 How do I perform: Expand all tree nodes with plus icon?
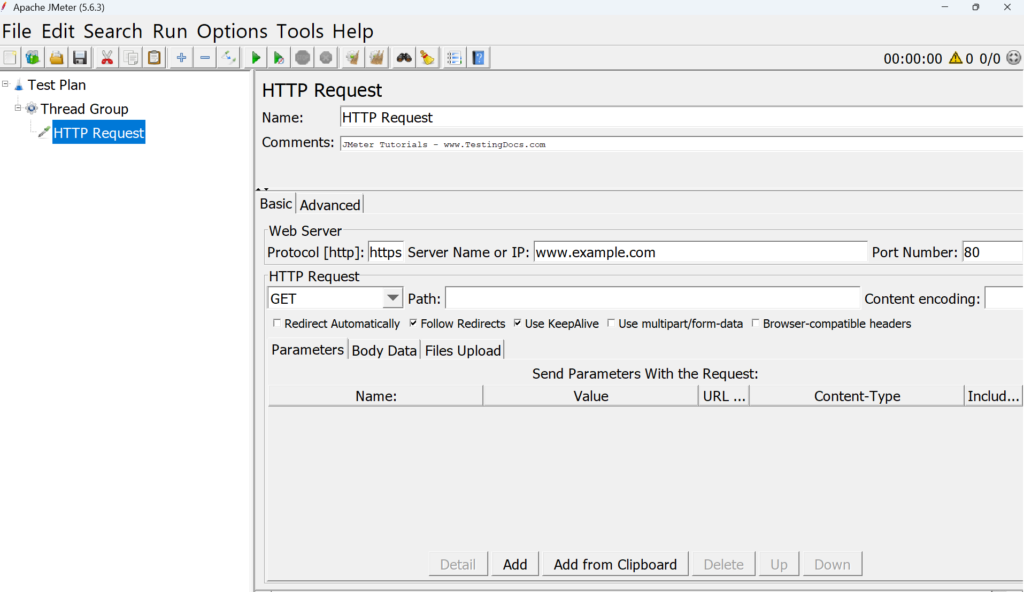(180, 57)
